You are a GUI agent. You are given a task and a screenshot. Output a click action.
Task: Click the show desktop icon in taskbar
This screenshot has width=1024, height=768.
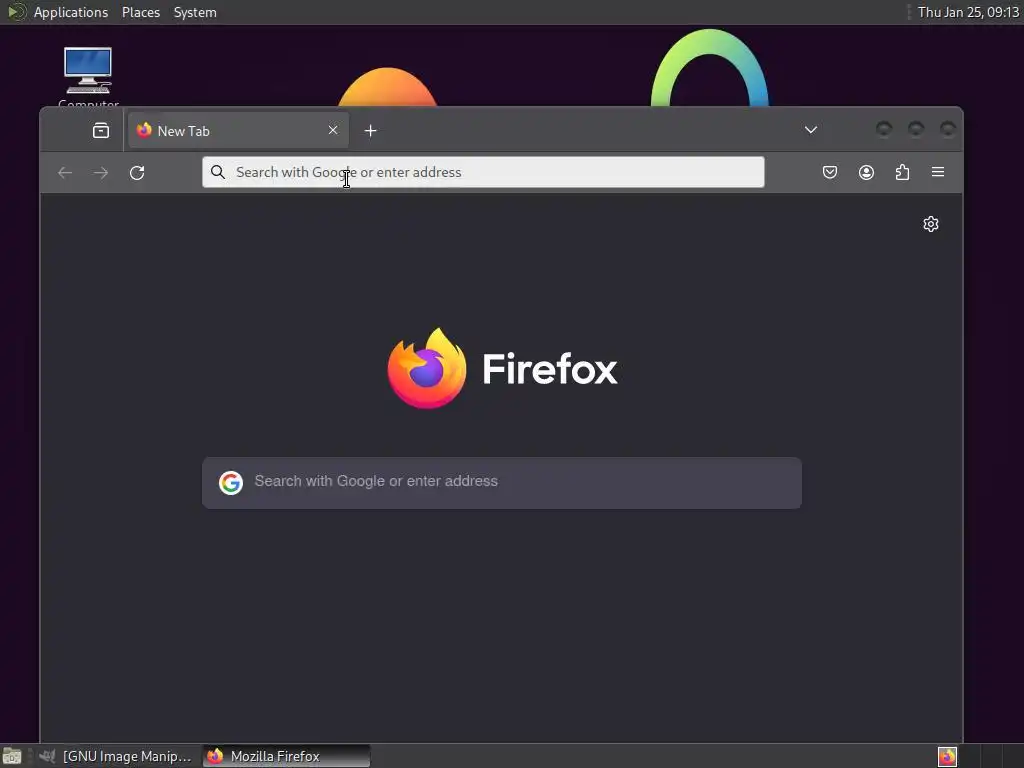[x=12, y=756]
